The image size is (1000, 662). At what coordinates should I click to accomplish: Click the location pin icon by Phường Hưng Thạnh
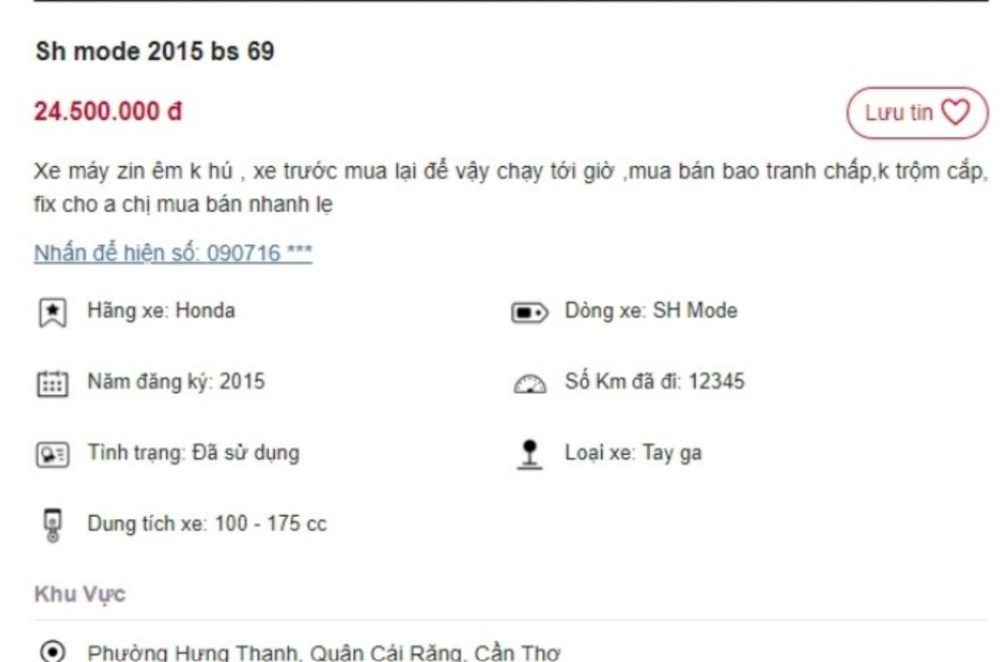pos(52,652)
